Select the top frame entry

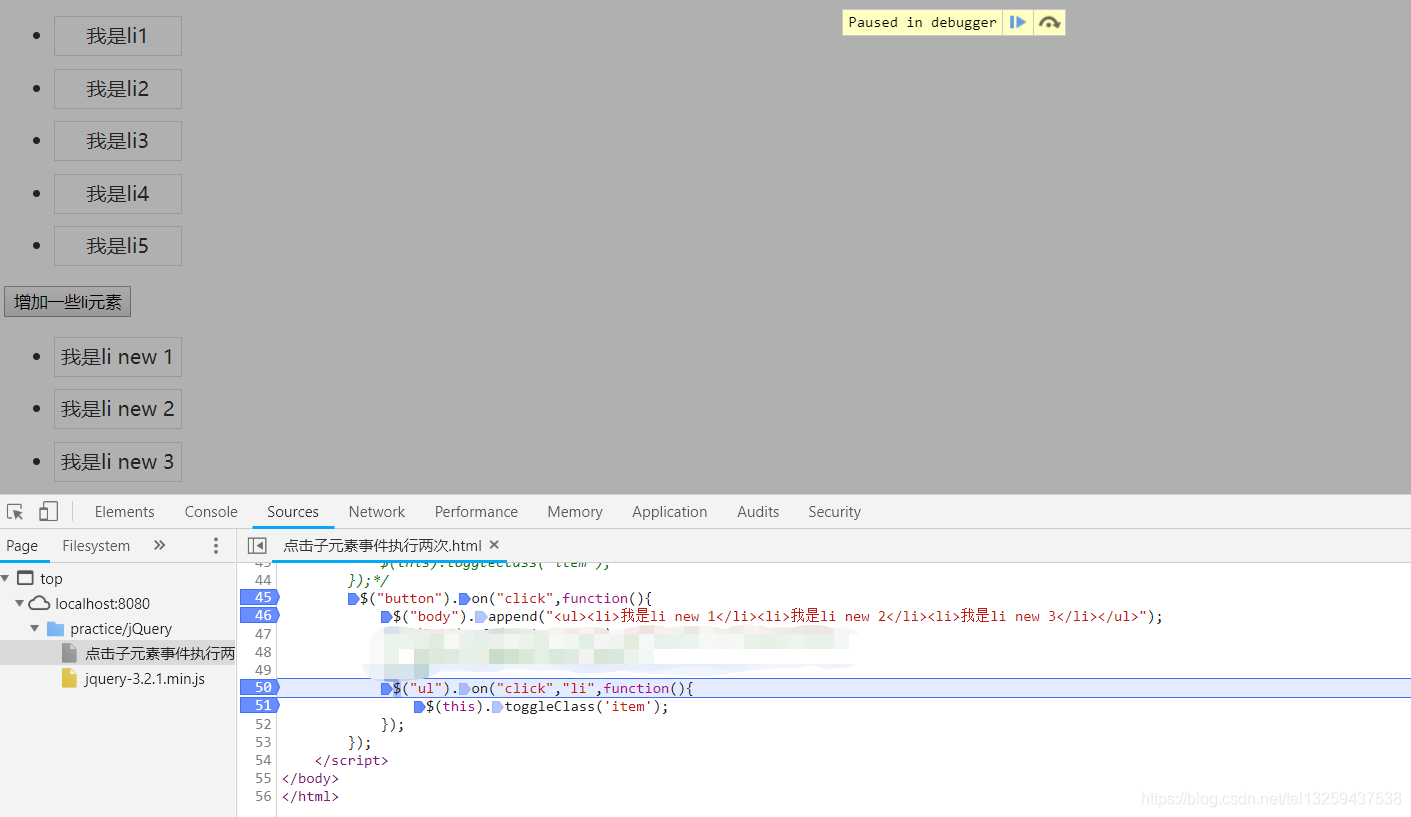[x=51, y=578]
